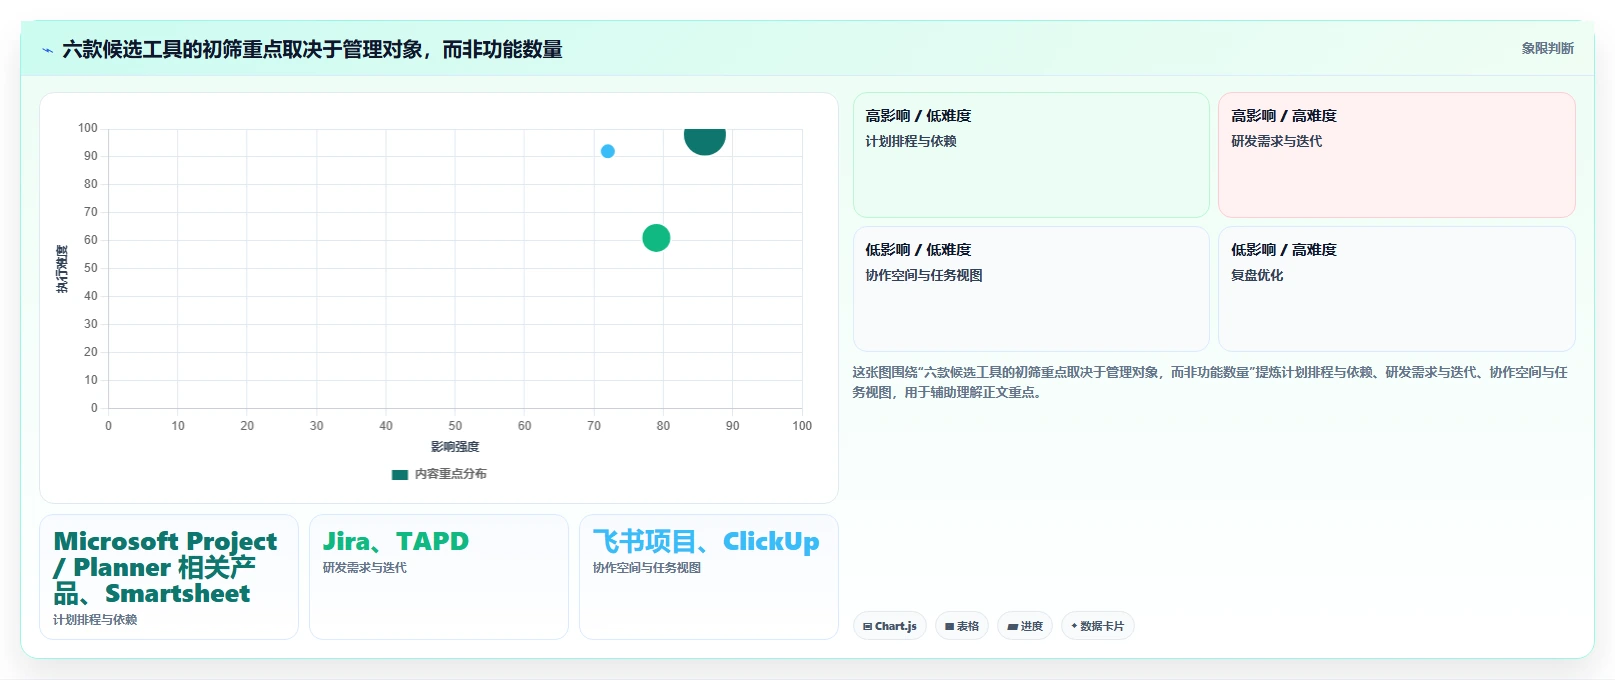Click the 进度 tag chip
Viewport: 1615px width, 680px height.
click(x=1025, y=626)
